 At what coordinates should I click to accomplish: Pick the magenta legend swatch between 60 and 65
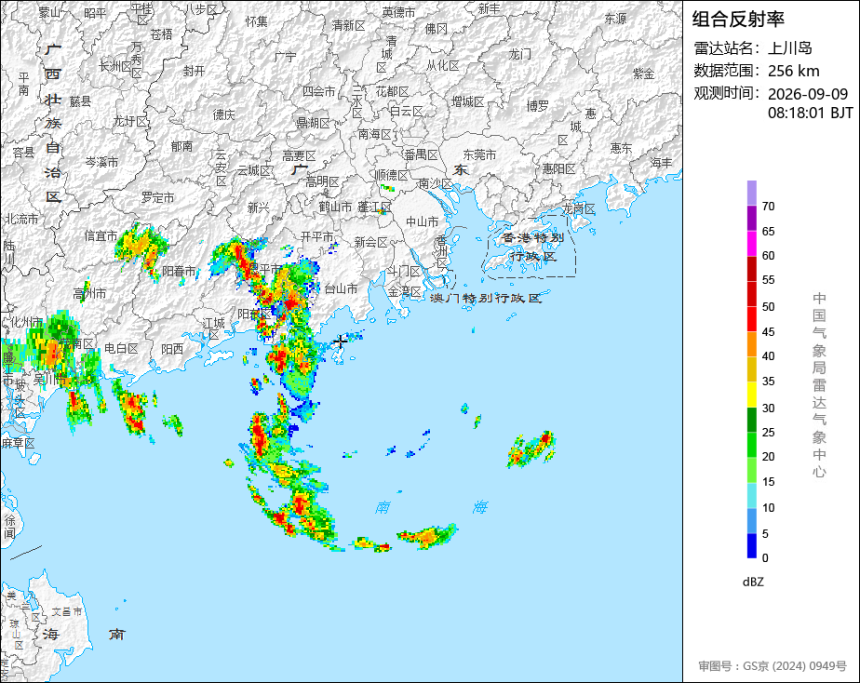pyautogui.click(x=751, y=243)
